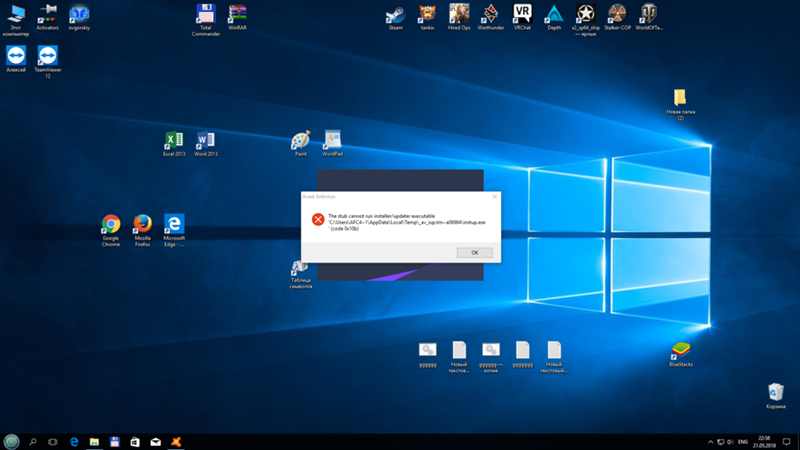Select the 'stub cannot run installer' error message text
This screenshot has height=450, width=800.
click(x=407, y=222)
